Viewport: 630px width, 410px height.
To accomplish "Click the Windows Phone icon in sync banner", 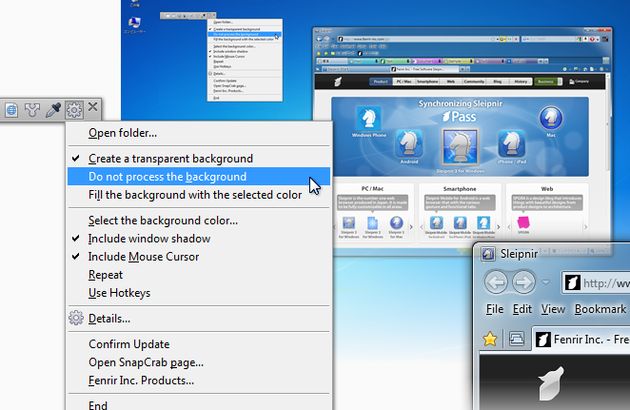I will 368,119.
